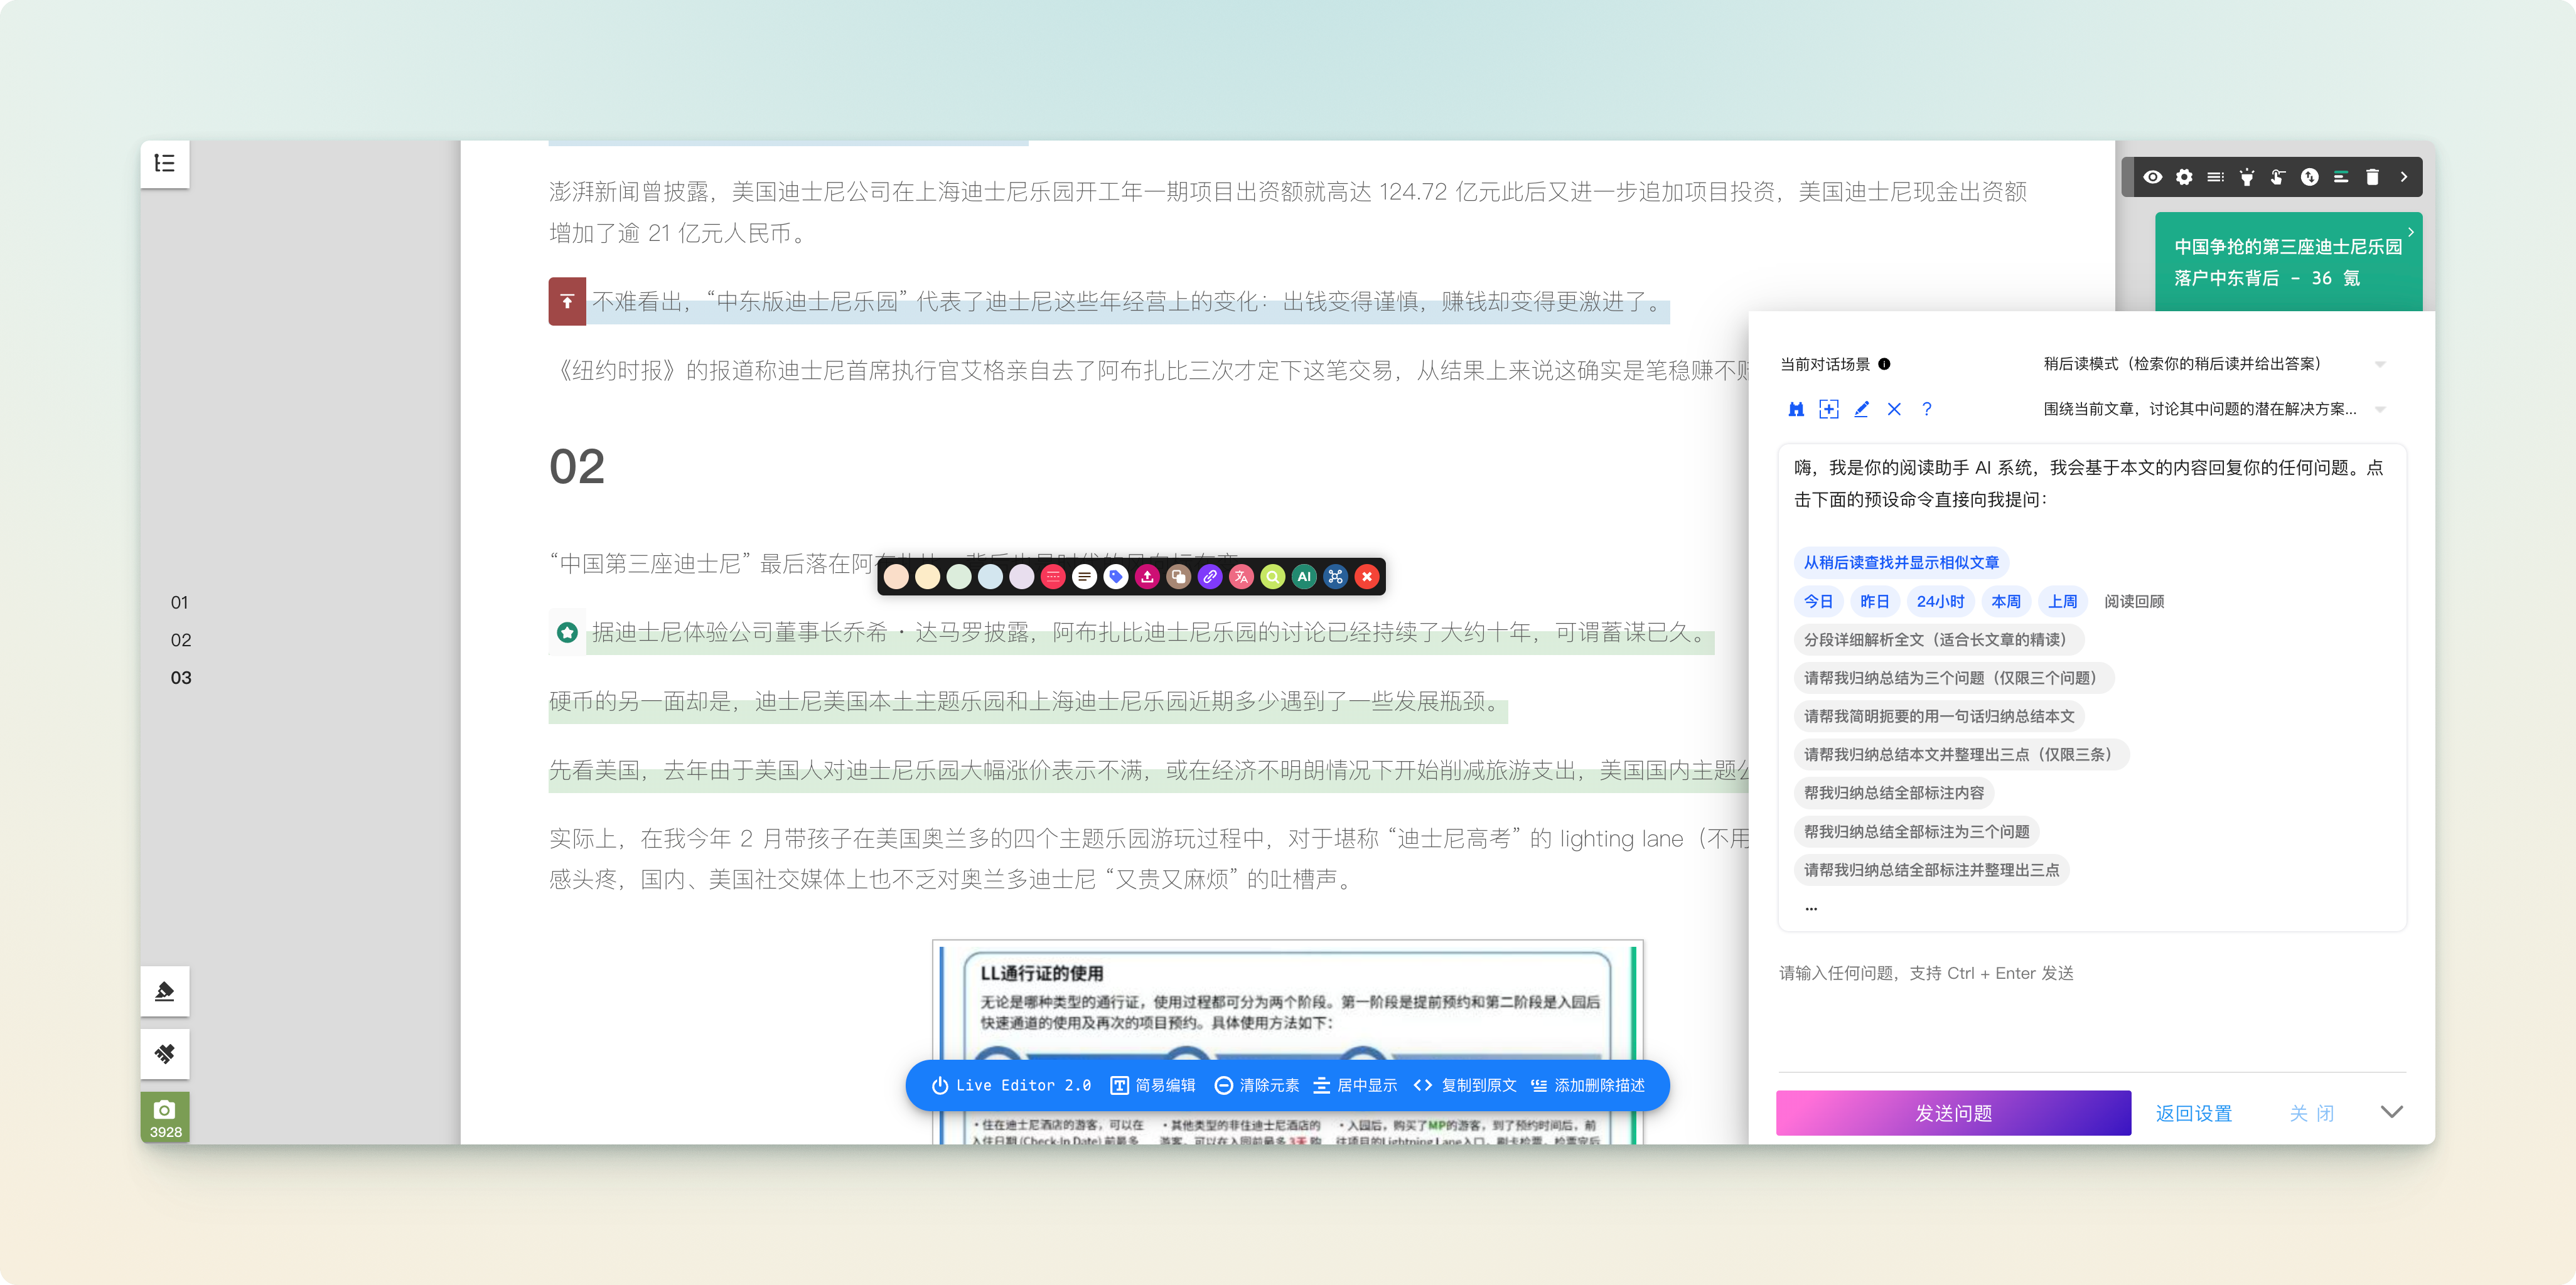This screenshot has width=2576, height=1285.
Task: Pick the light green highlight color swatch
Action: (x=959, y=576)
